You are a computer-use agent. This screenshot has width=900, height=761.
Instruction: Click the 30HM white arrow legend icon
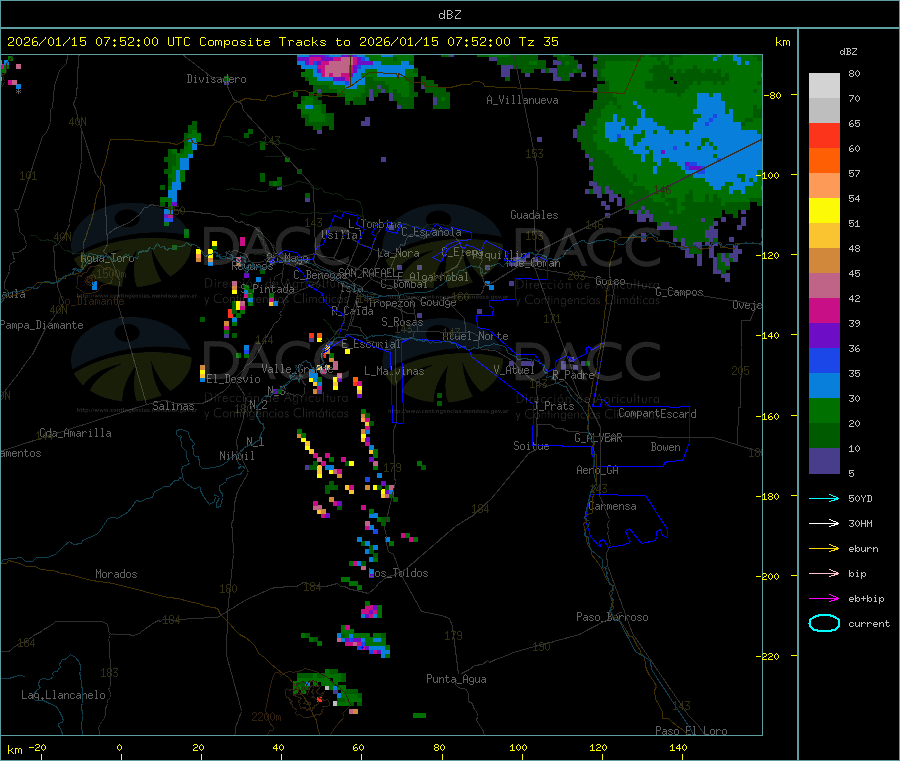click(x=824, y=523)
